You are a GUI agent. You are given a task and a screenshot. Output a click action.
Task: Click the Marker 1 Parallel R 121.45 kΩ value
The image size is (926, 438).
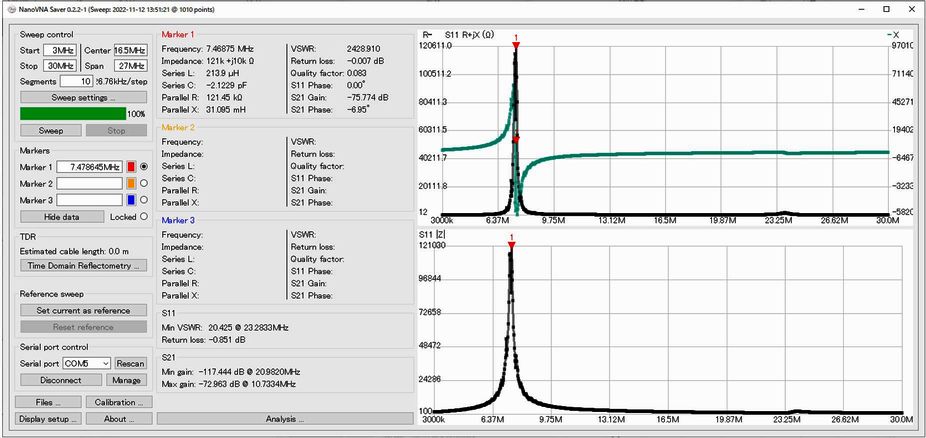click(x=224, y=97)
